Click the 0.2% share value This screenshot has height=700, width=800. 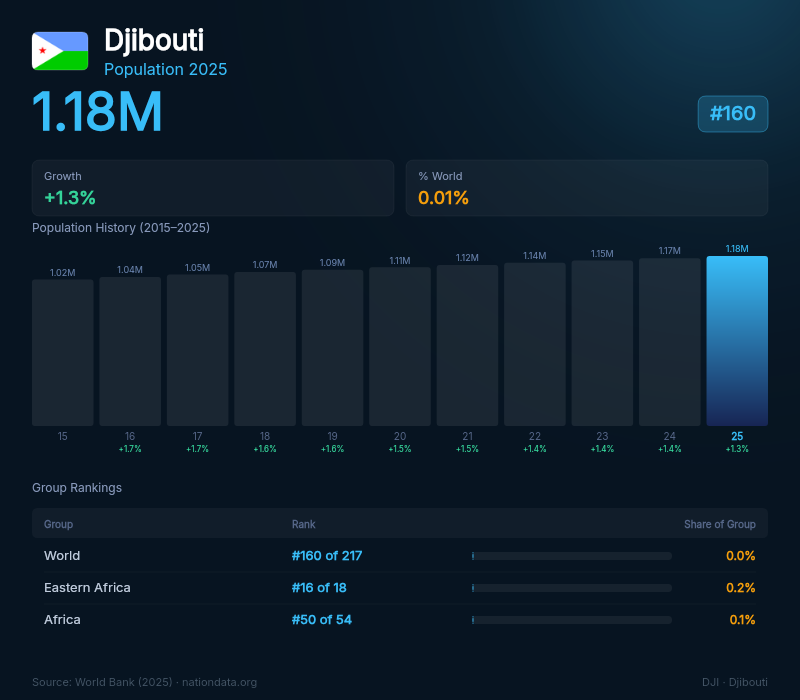[x=740, y=588]
